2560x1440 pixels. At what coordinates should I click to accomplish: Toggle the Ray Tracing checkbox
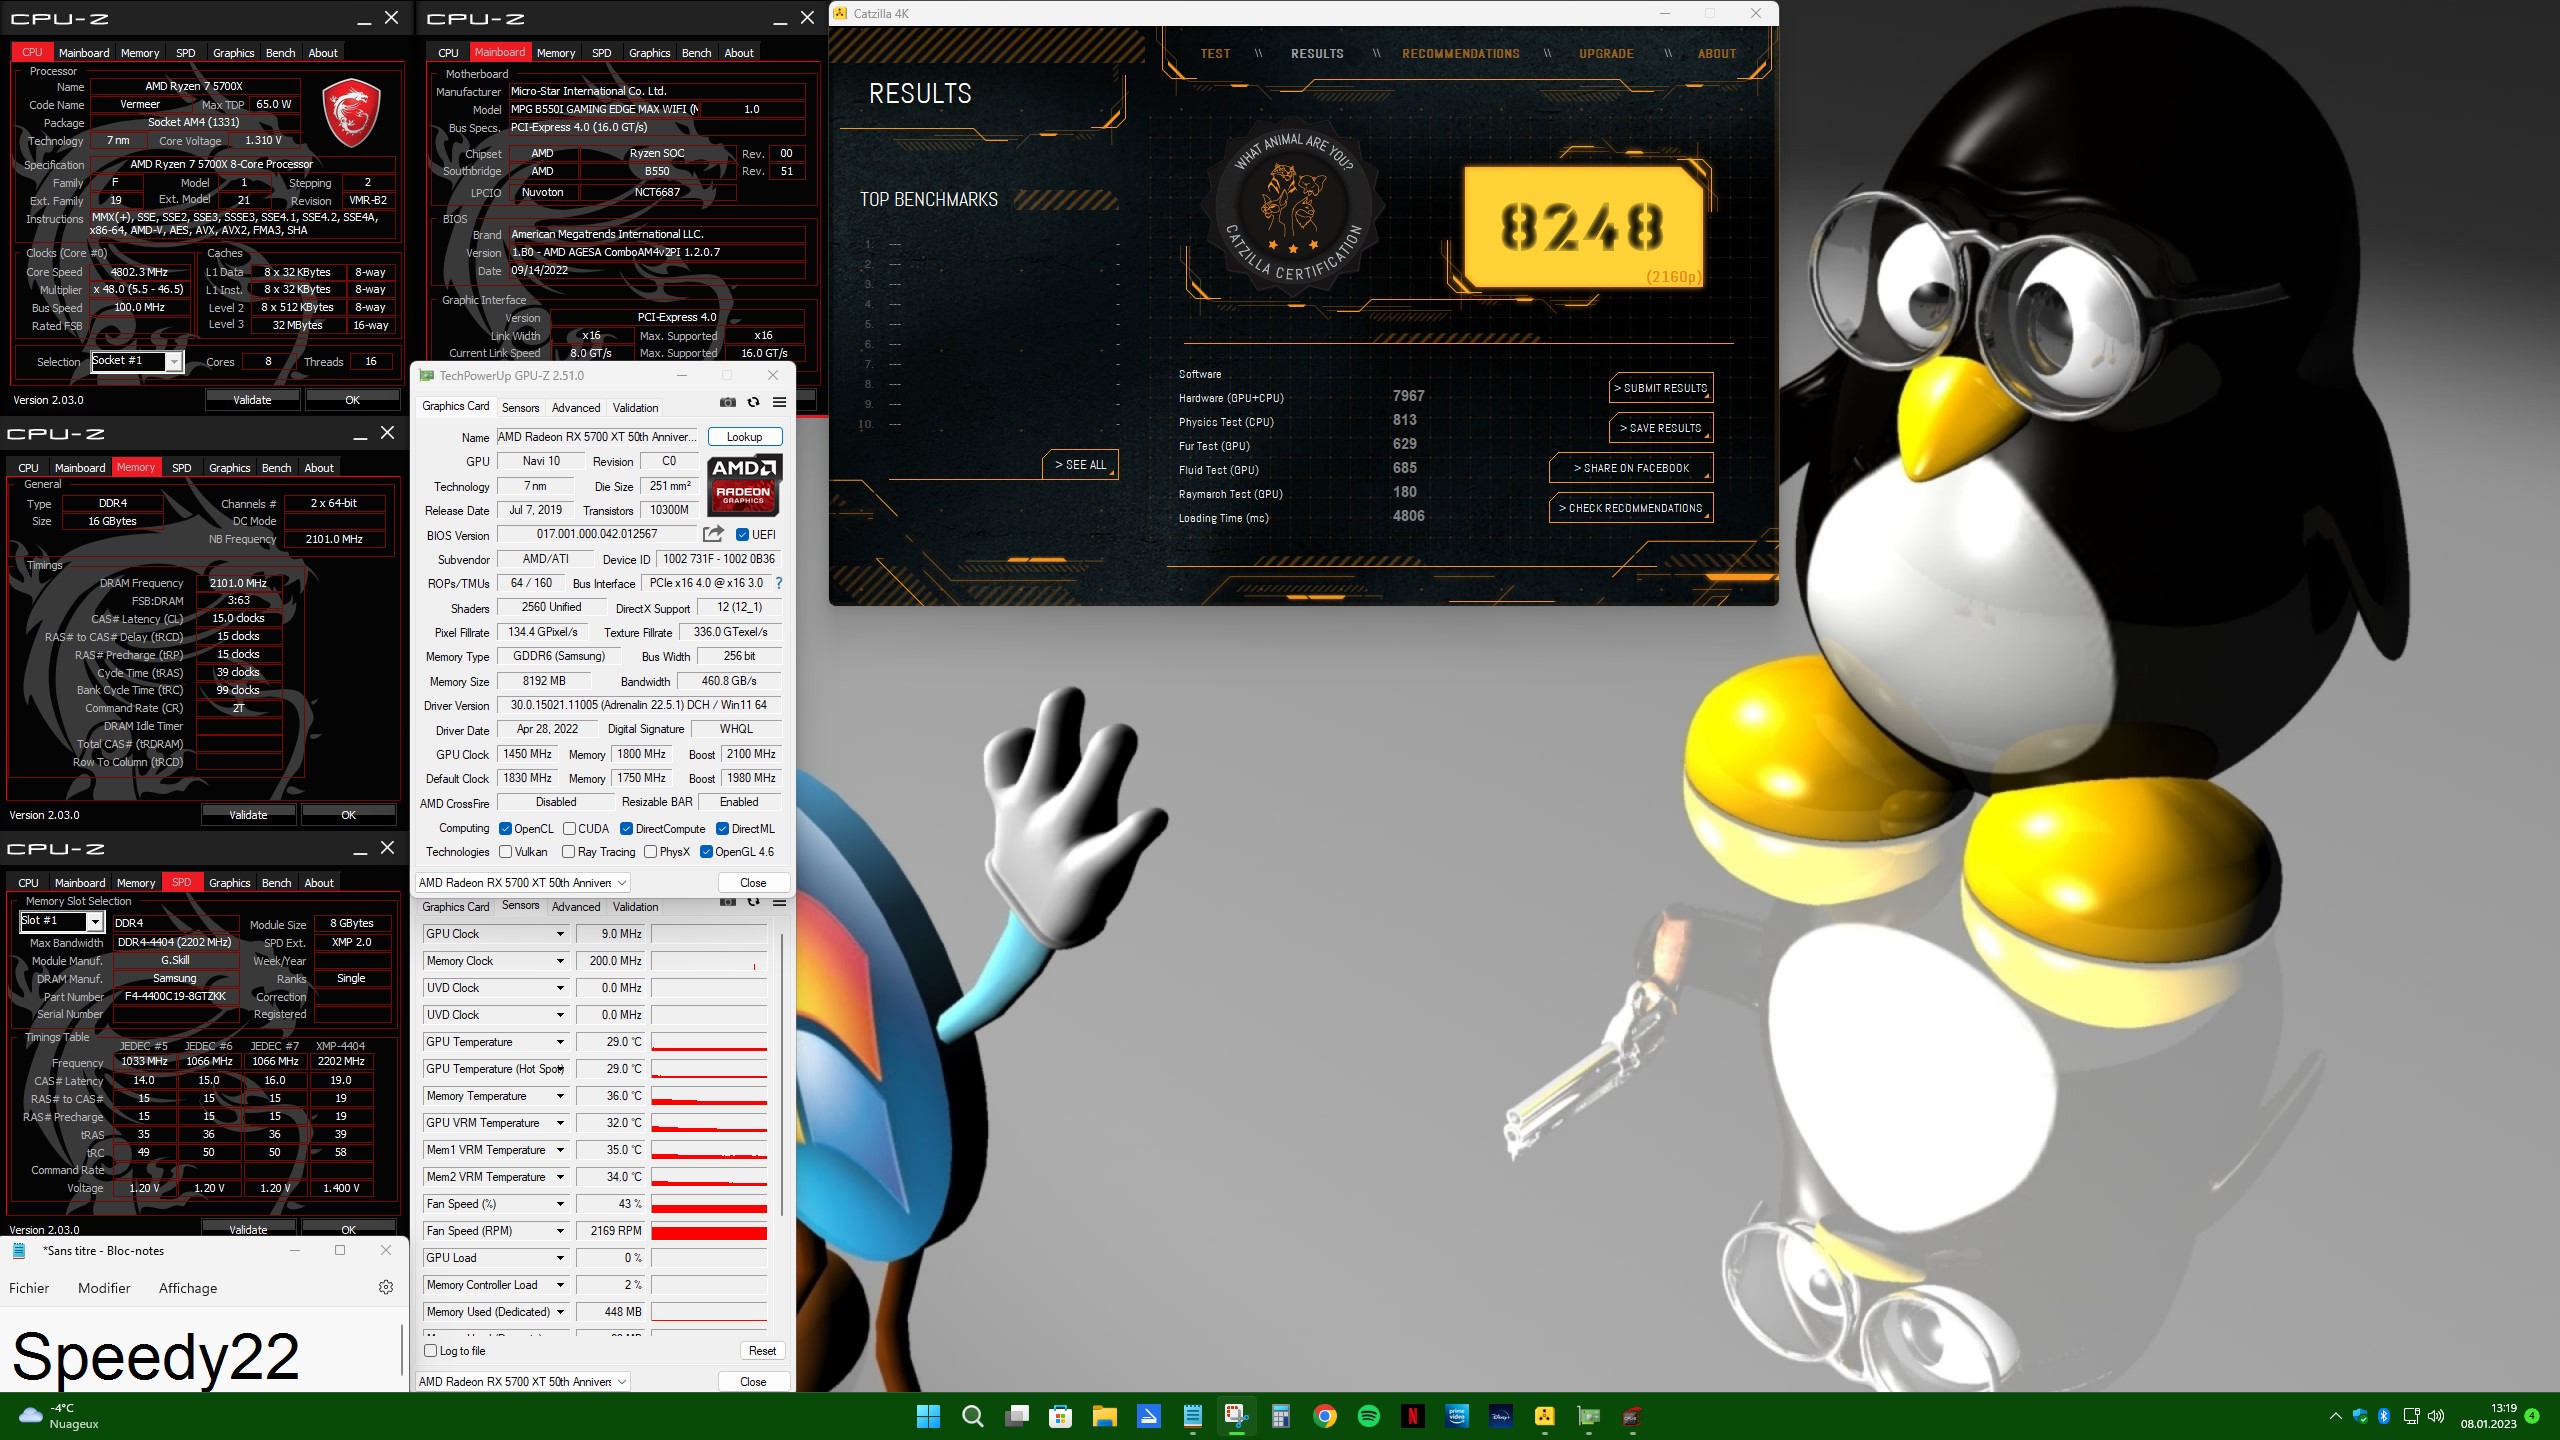[x=569, y=852]
